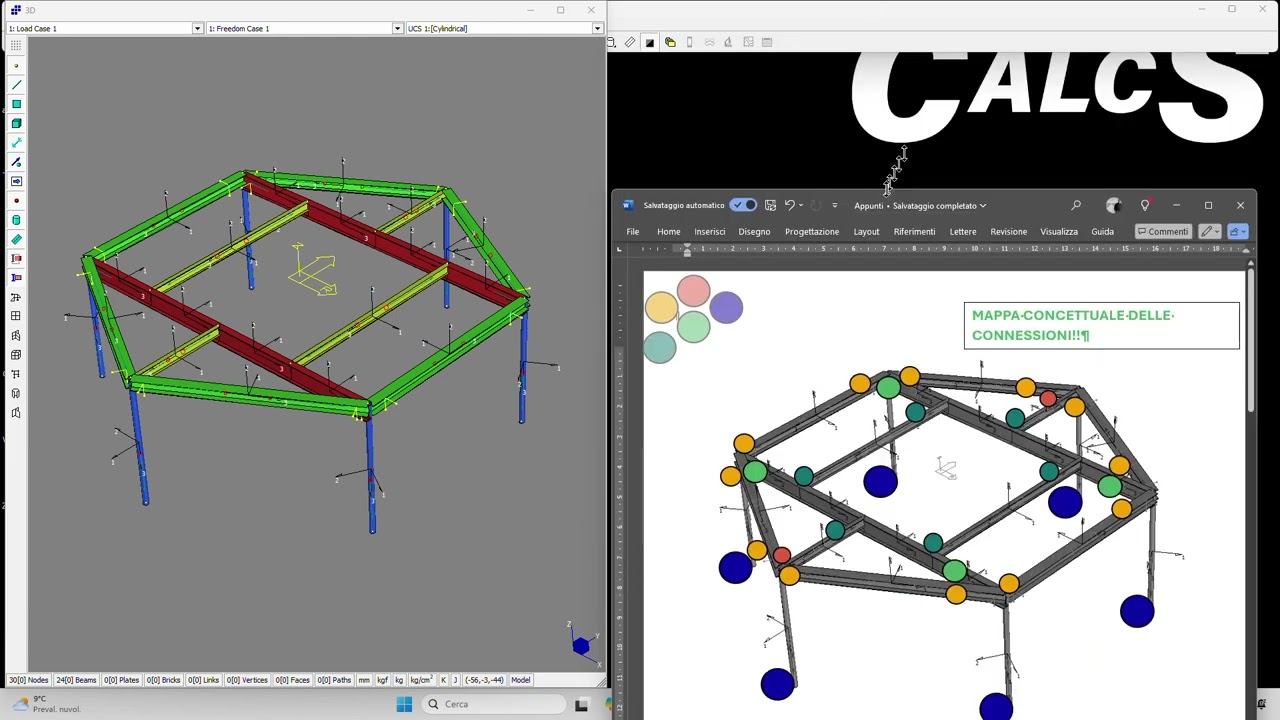Switch to the Disegno tab
Screen dimensions: 1280x720
coord(754,231)
